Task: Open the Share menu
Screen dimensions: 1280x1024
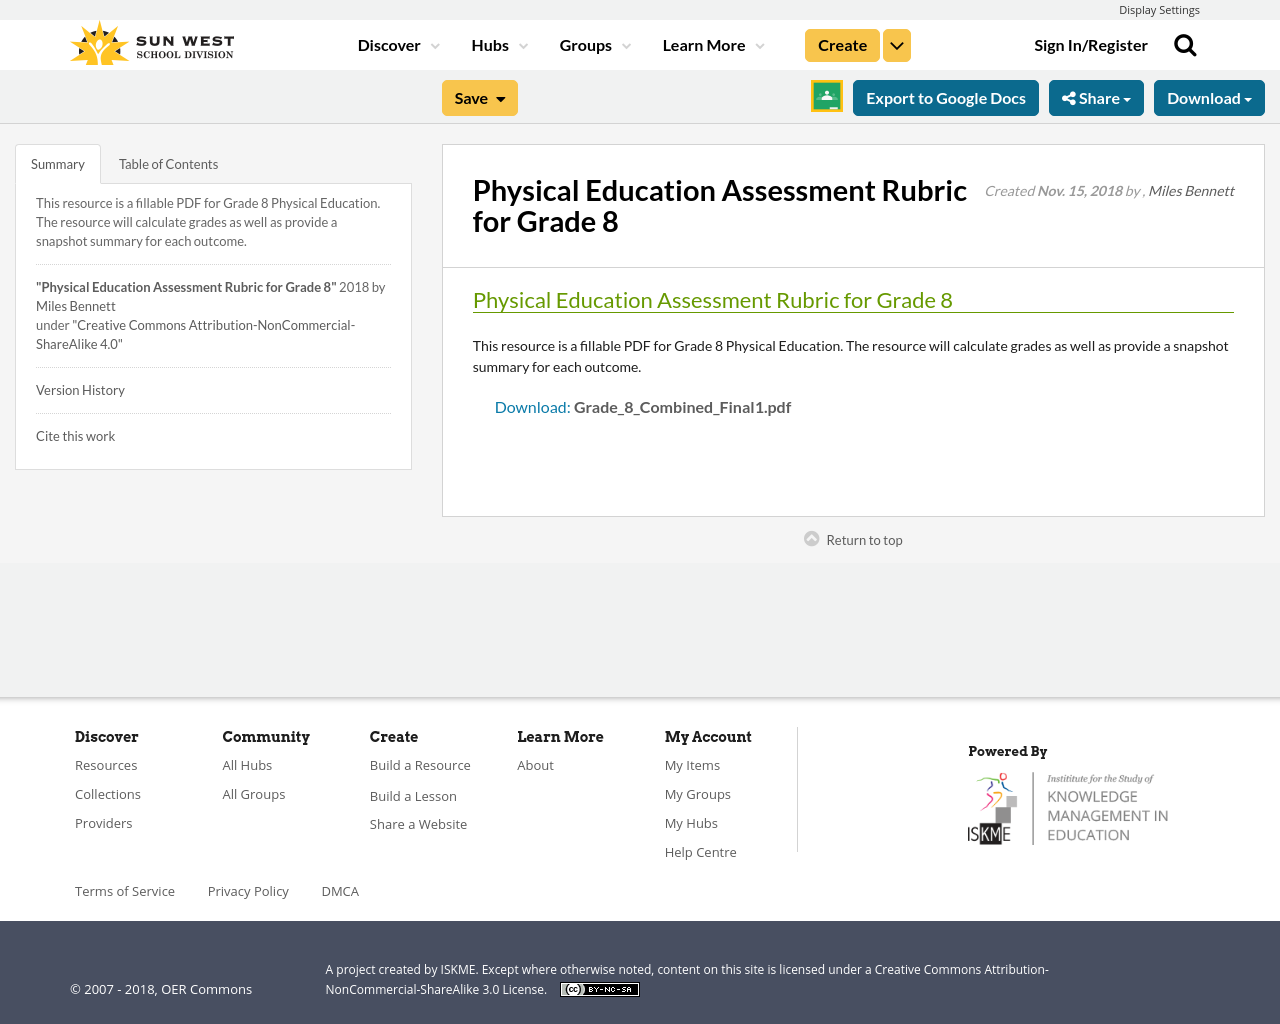Action: [x=1096, y=96]
